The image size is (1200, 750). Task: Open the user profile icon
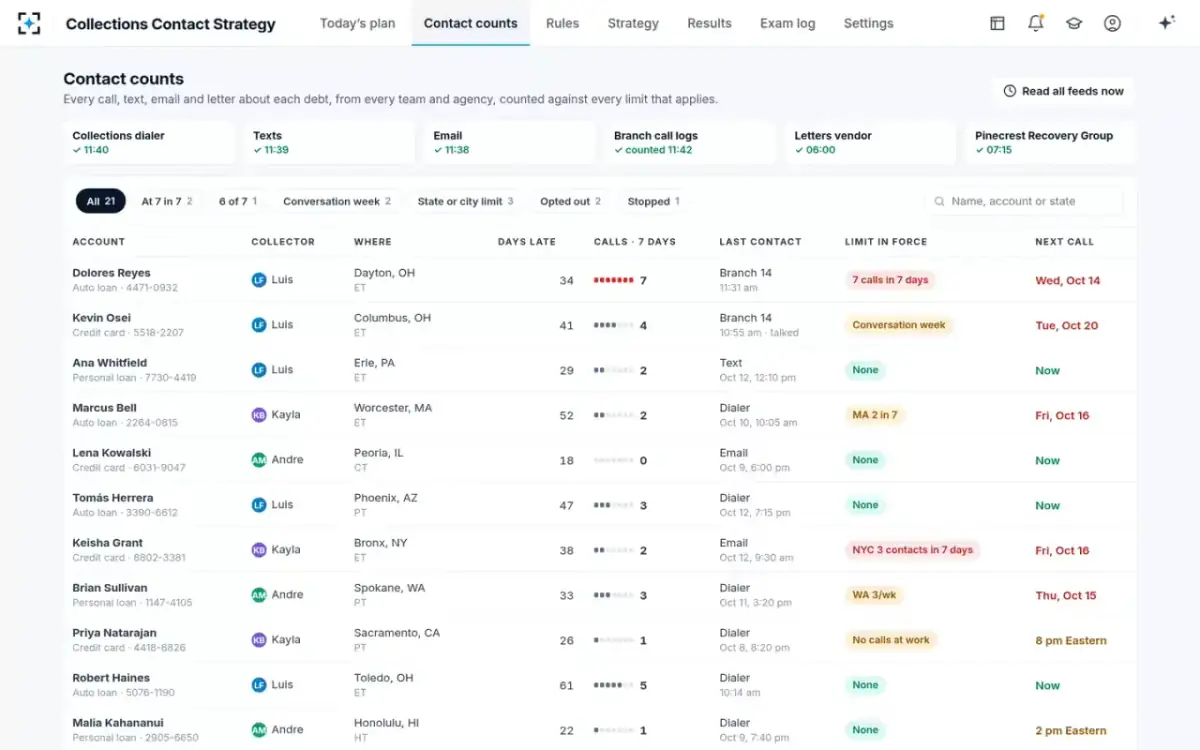click(1112, 23)
